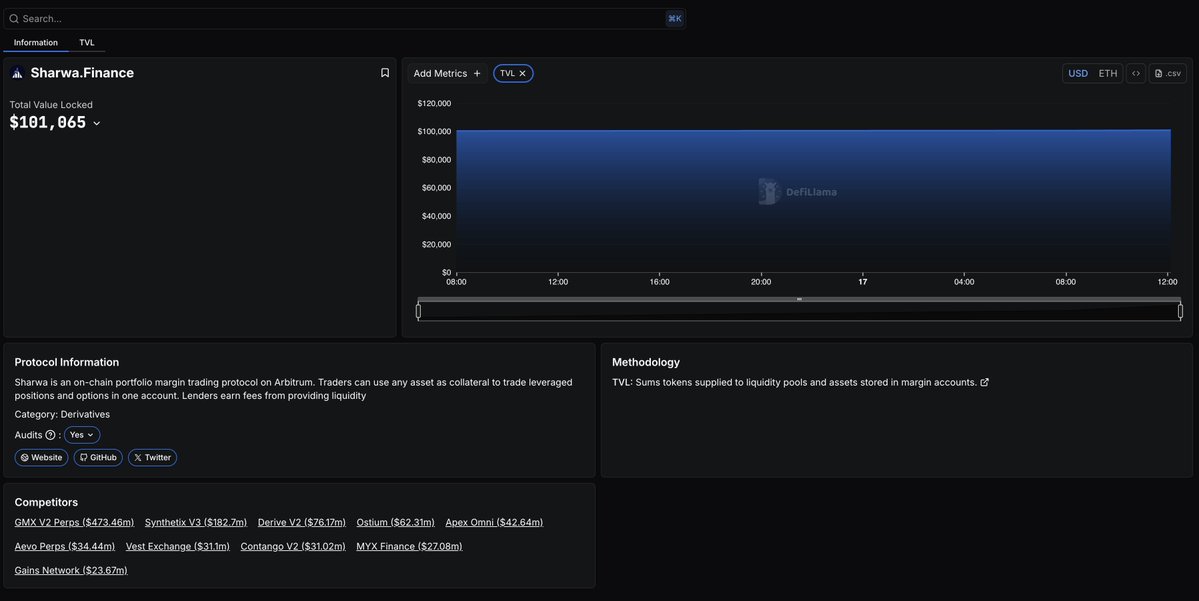Remove the TVL metric chip
Viewport: 1199px width, 601px height.
(x=522, y=73)
